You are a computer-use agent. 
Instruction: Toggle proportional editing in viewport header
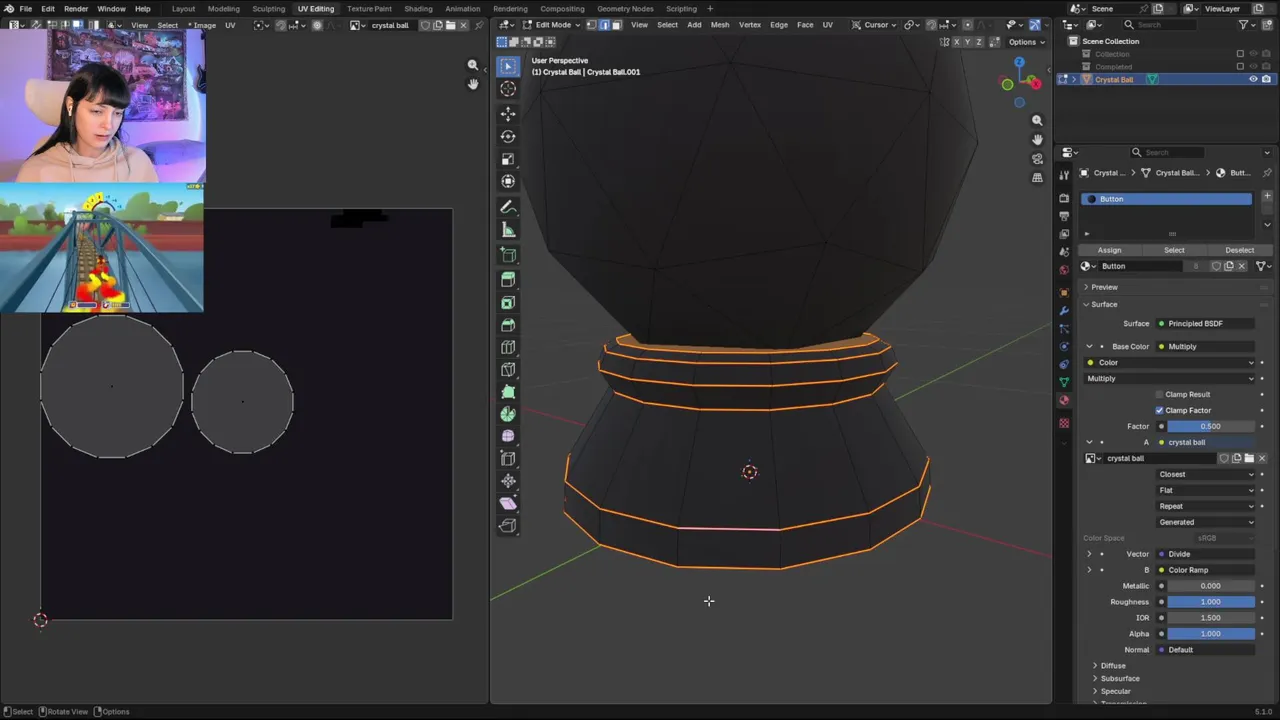point(966,25)
